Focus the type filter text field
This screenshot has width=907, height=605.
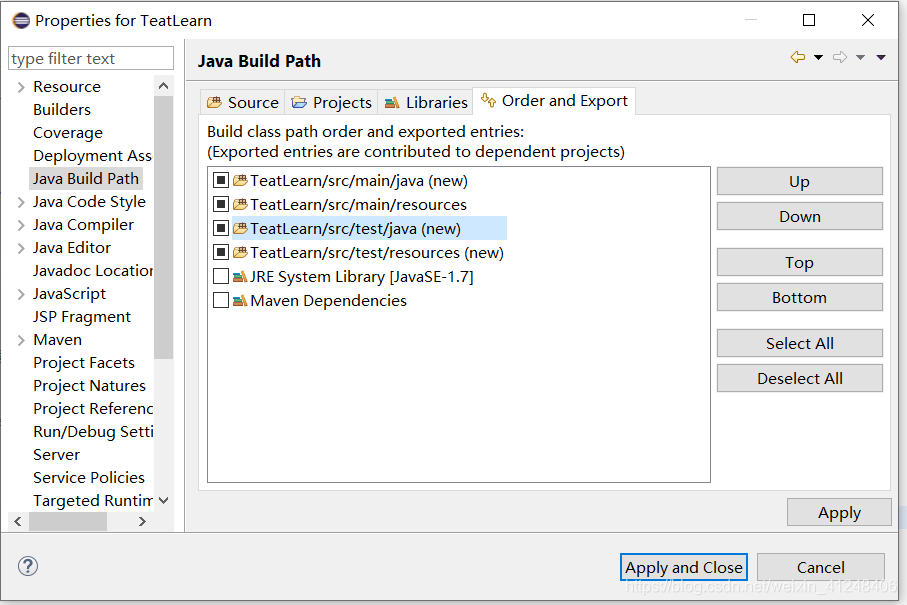click(90, 59)
